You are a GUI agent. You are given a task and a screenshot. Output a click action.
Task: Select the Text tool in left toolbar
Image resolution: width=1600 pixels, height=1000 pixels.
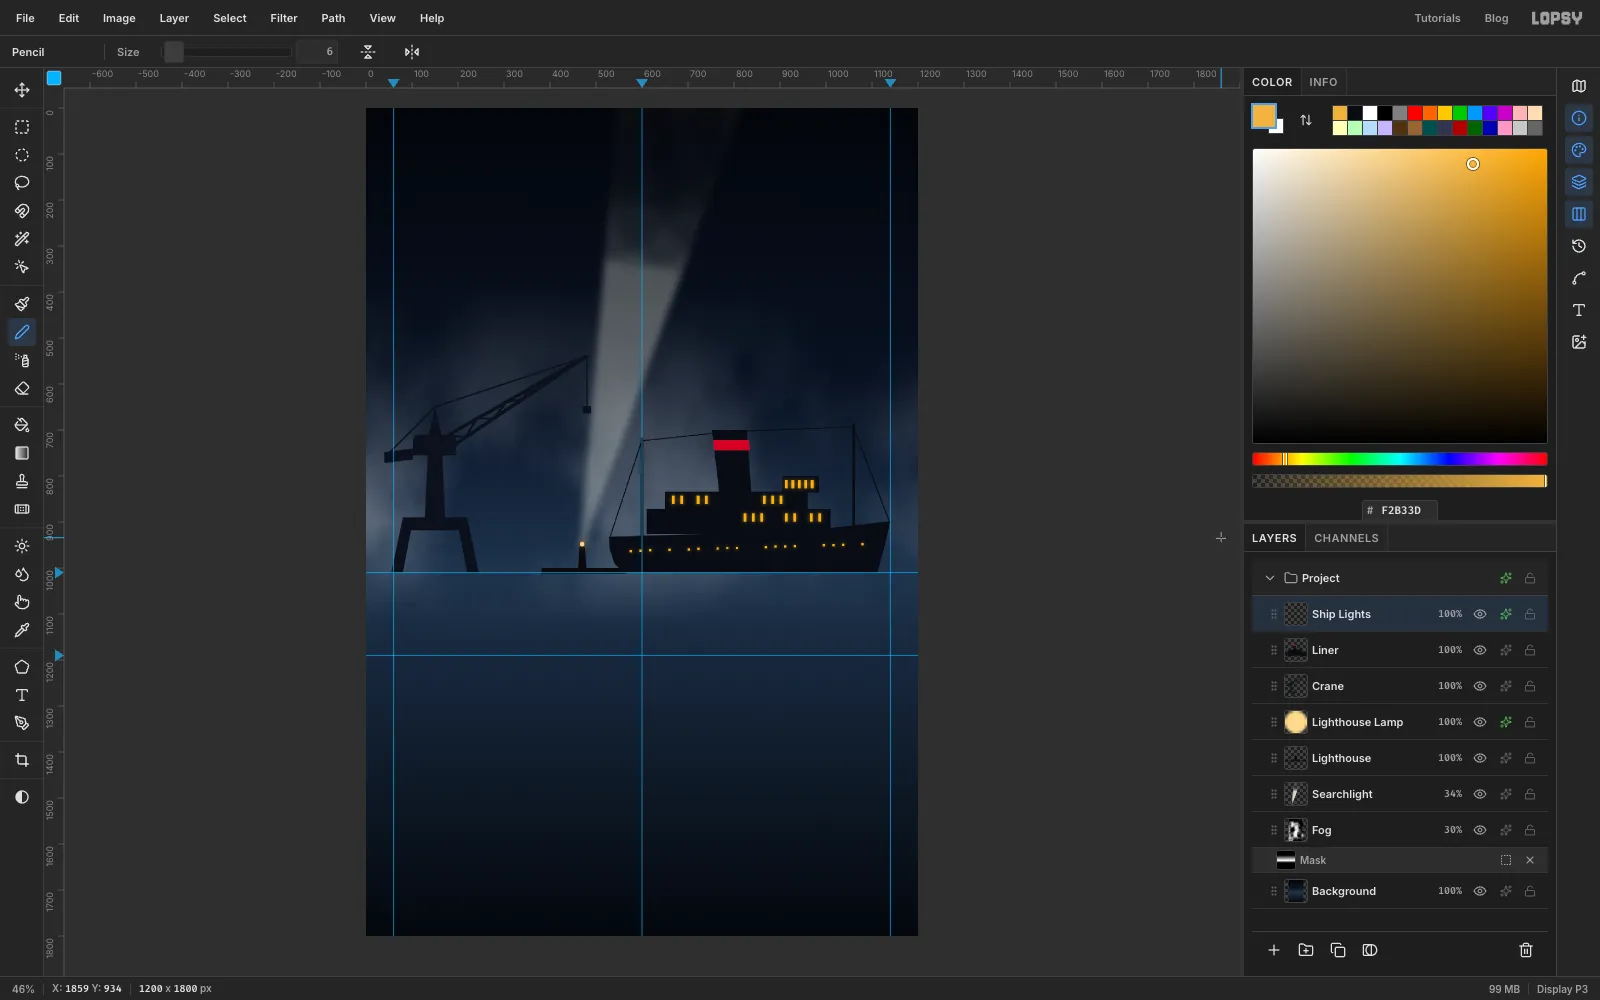tap(22, 695)
